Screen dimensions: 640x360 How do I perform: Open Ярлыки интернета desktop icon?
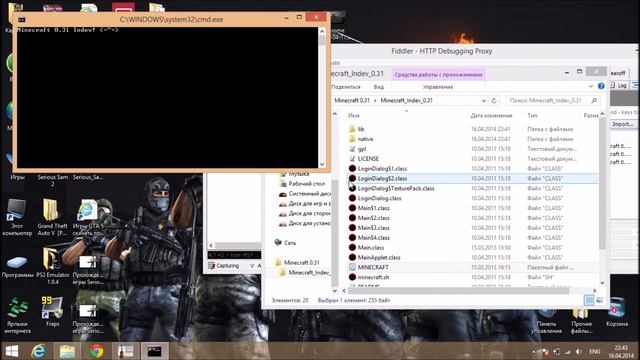pos(17,316)
